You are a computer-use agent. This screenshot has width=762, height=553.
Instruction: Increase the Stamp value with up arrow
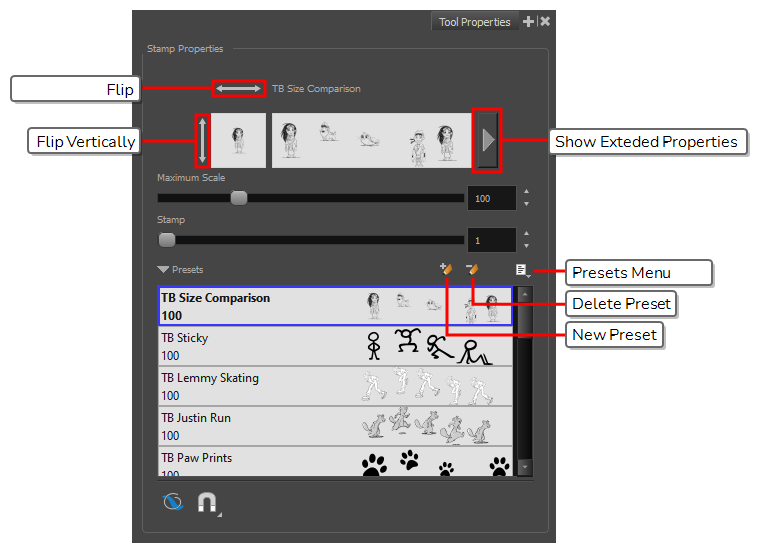527,233
